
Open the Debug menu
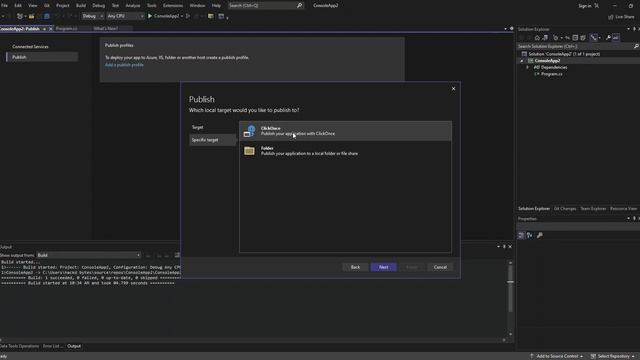point(98,6)
